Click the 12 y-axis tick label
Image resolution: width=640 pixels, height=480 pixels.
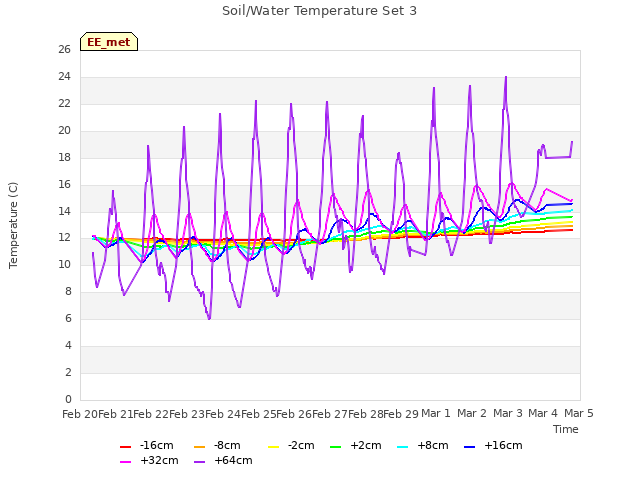point(64,238)
